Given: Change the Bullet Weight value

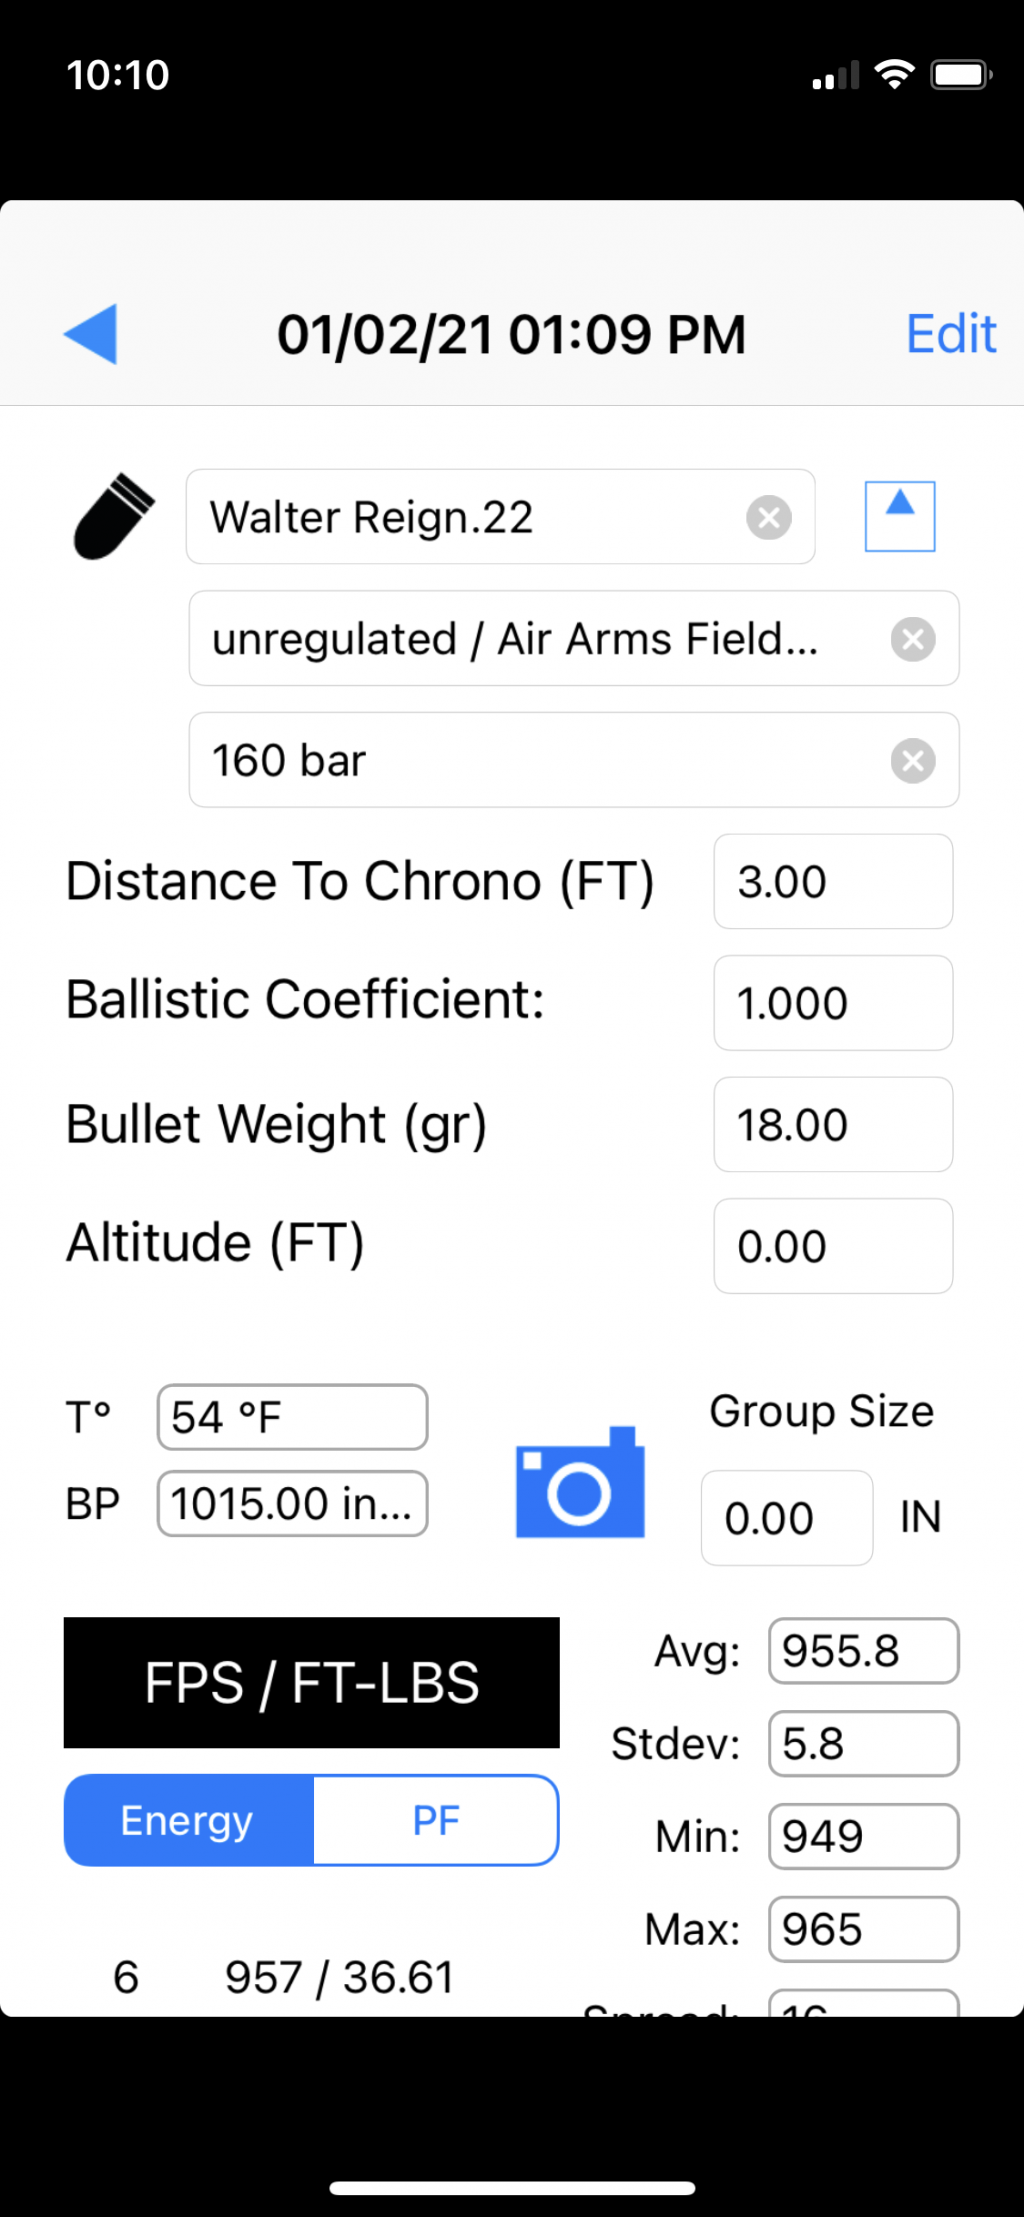Looking at the screenshot, I should [x=833, y=1125].
